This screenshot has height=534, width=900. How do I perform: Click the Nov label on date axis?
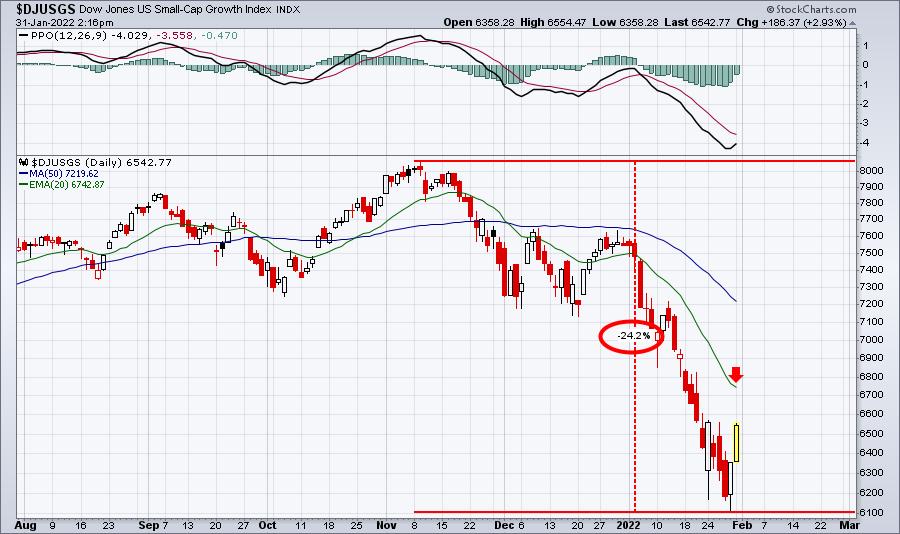[x=387, y=525]
